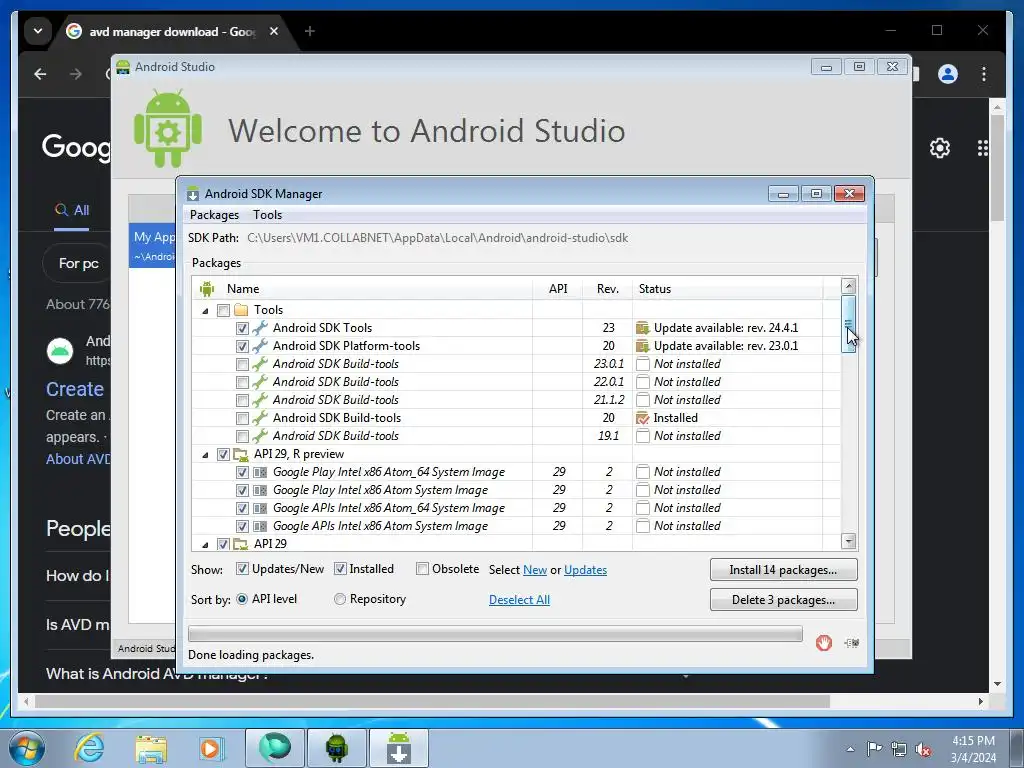Click the package loading progress bar
The height and width of the screenshot is (768, 1024).
pos(495,633)
